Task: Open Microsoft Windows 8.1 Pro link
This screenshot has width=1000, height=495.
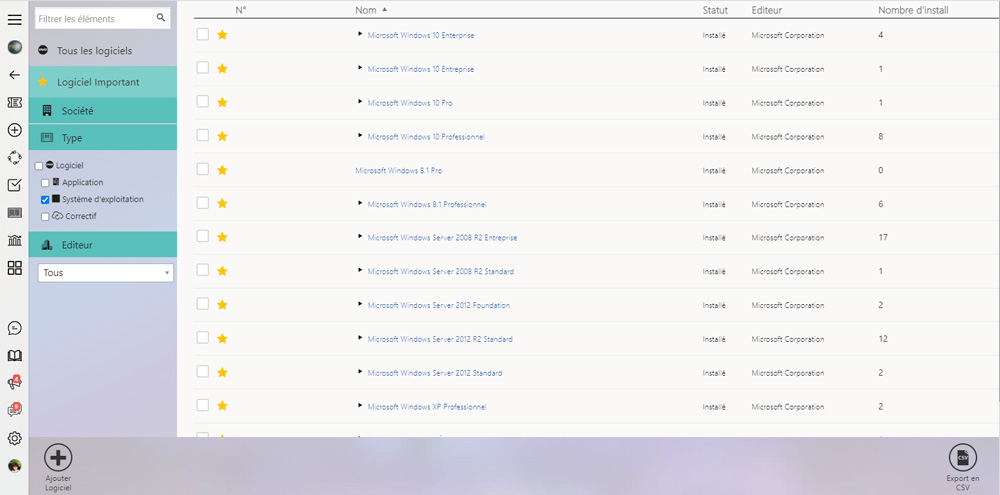Action: point(398,170)
